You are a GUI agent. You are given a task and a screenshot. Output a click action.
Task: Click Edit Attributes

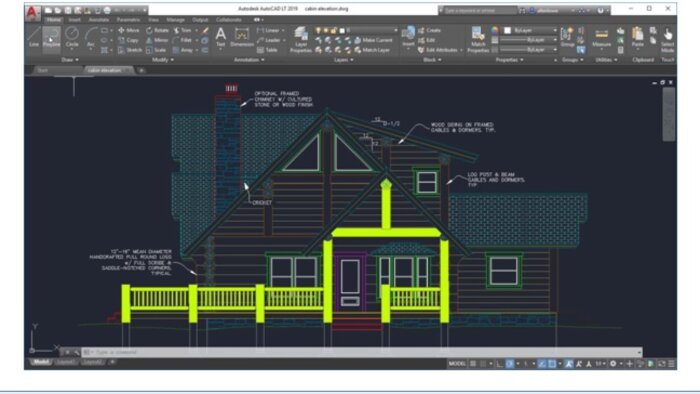click(x=438, y=50)
